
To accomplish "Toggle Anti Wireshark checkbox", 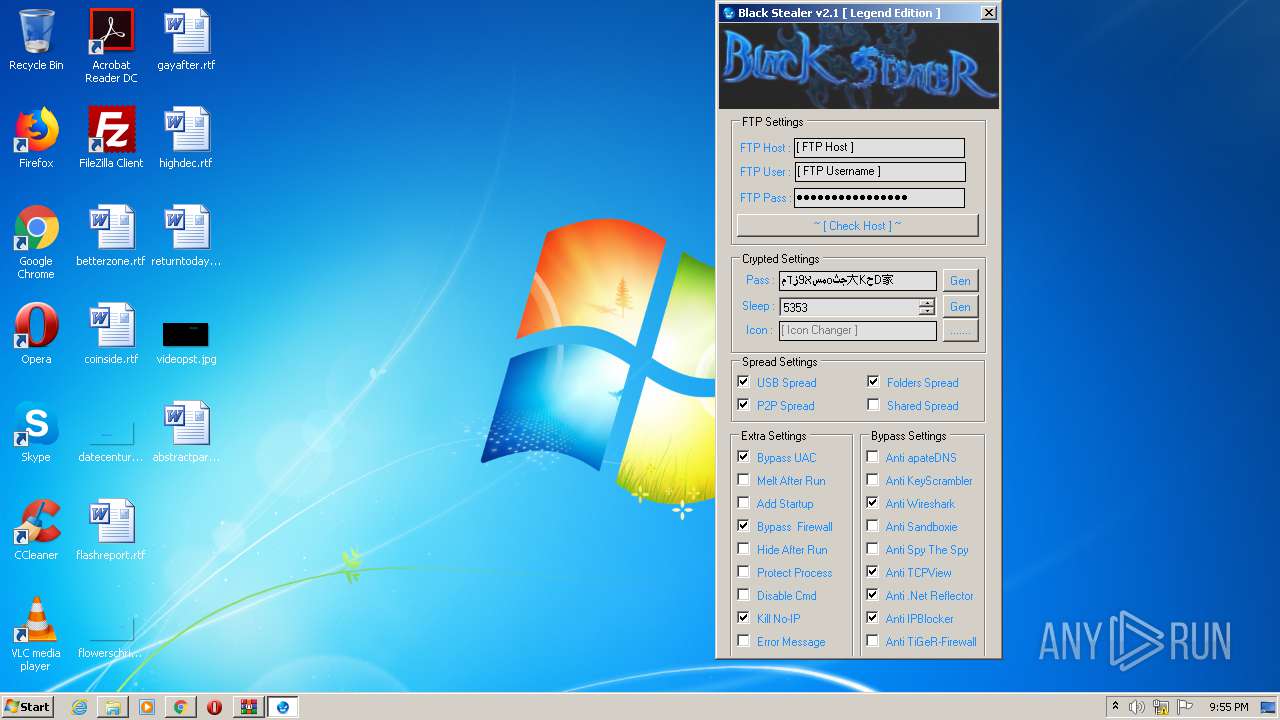I will click(x=873, y=503).
